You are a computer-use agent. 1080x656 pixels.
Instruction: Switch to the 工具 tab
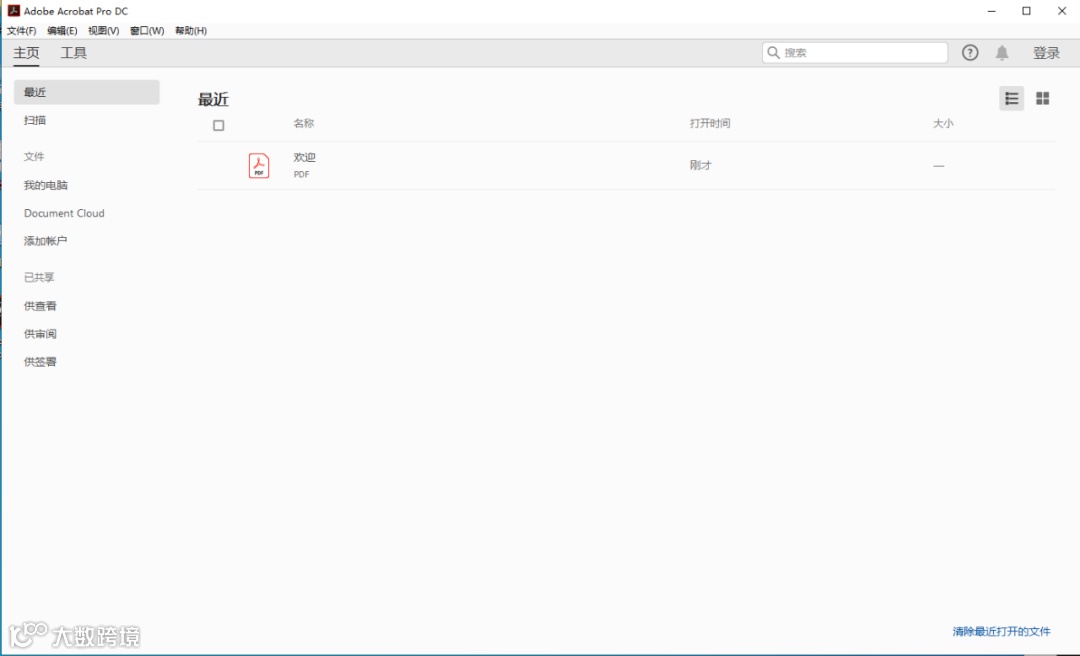tap(74, 53)
